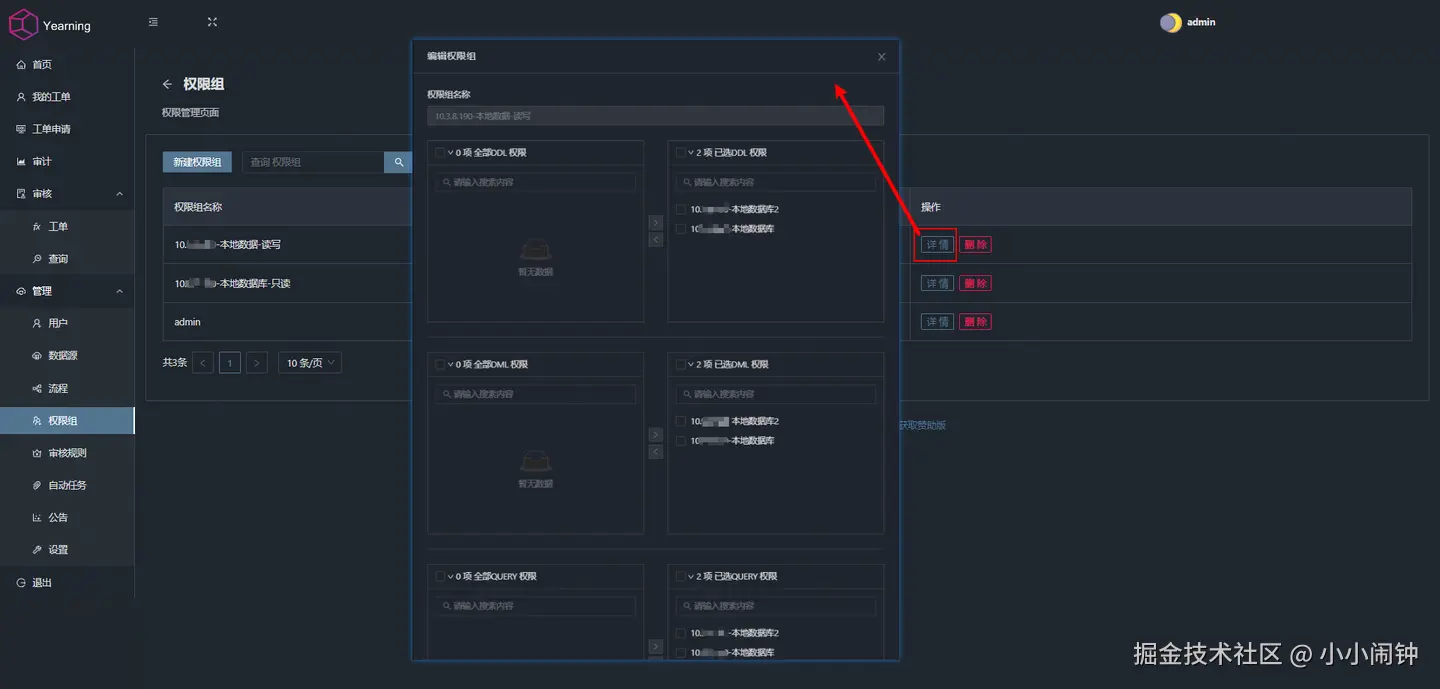Open the 10 条/页 page size dropdown
Screen dimensions: 1440x689
click(x=309, y=363)
